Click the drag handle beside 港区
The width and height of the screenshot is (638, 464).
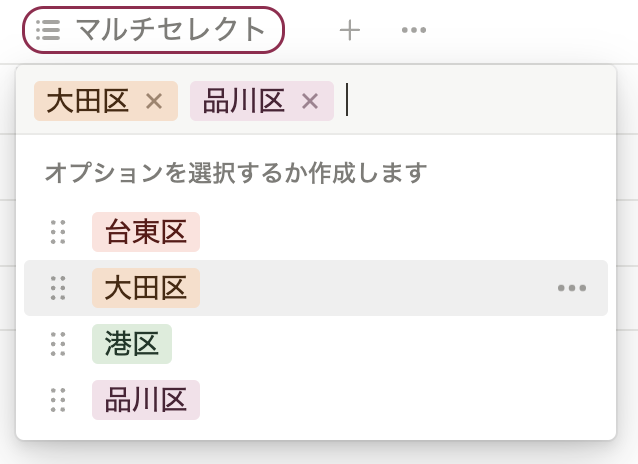(58, 344)
